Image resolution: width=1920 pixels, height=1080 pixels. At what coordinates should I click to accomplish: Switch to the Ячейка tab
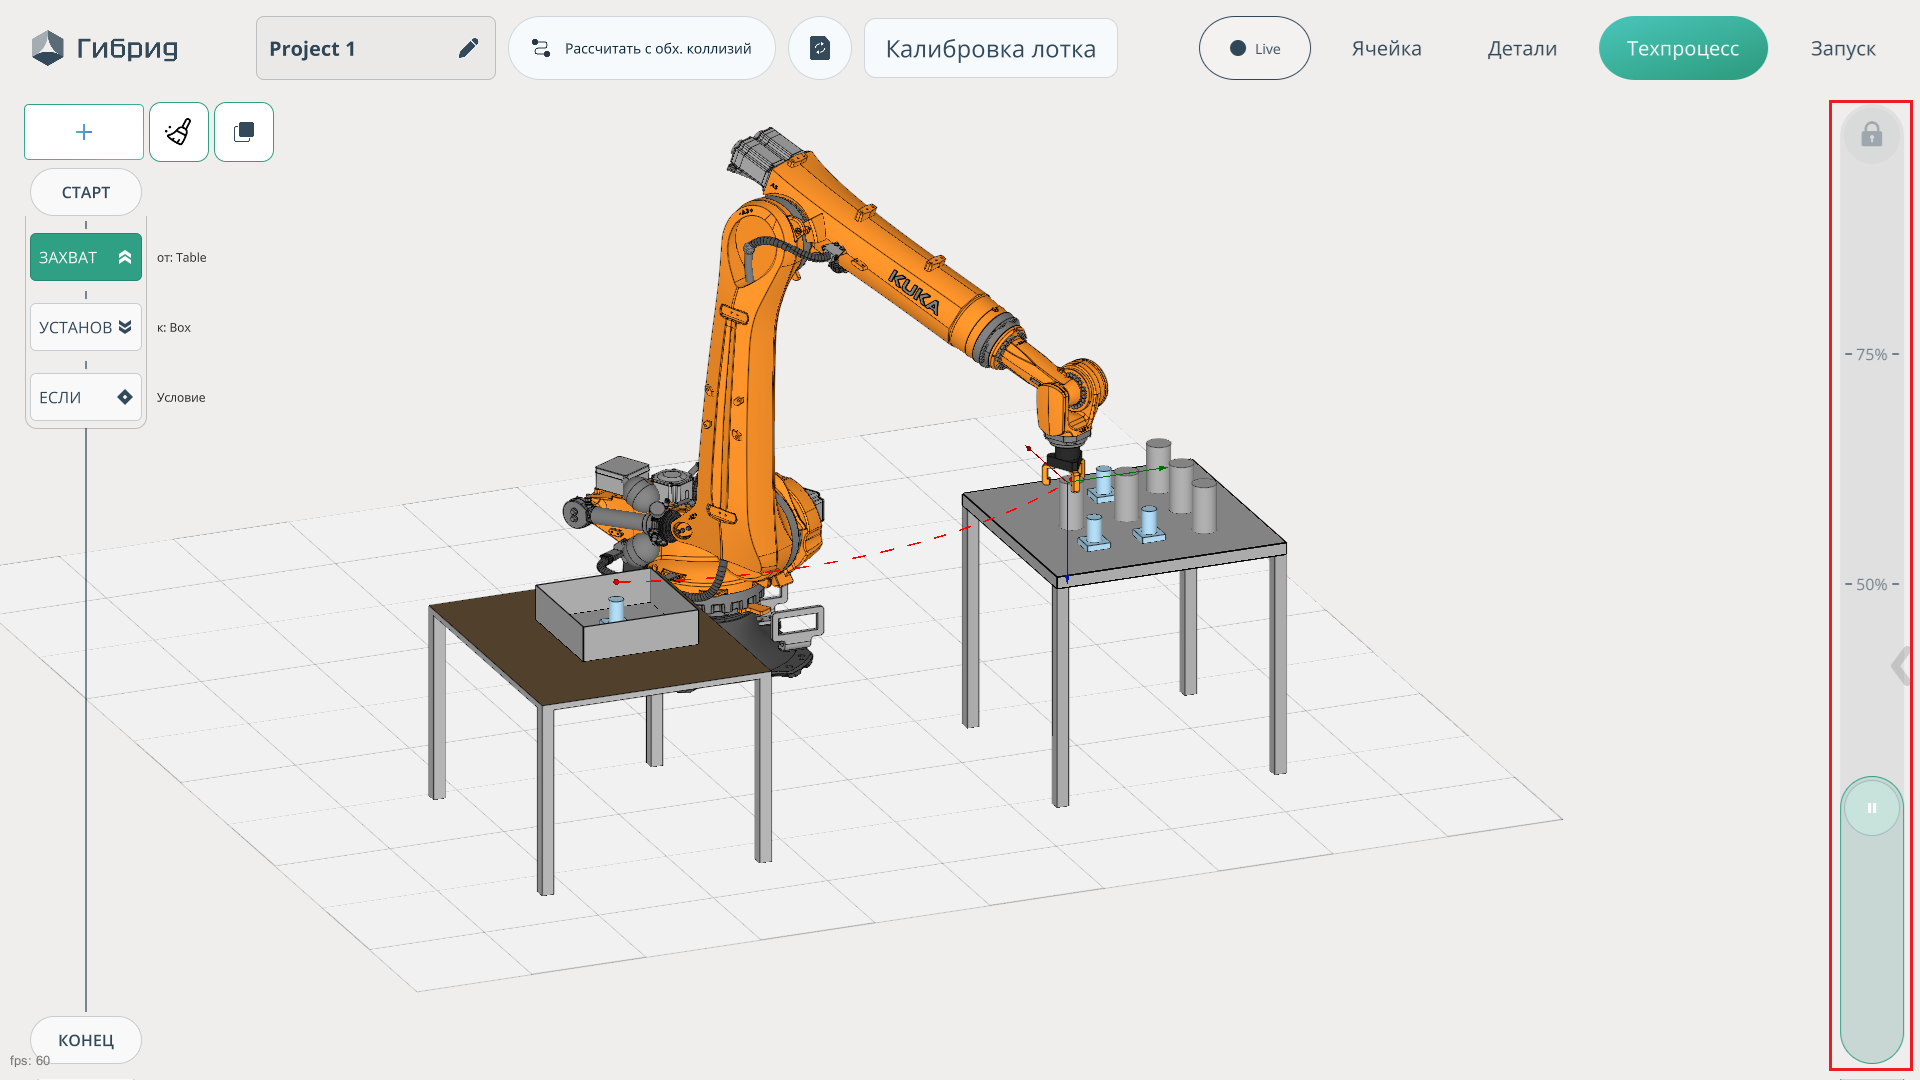(1386, 48)
